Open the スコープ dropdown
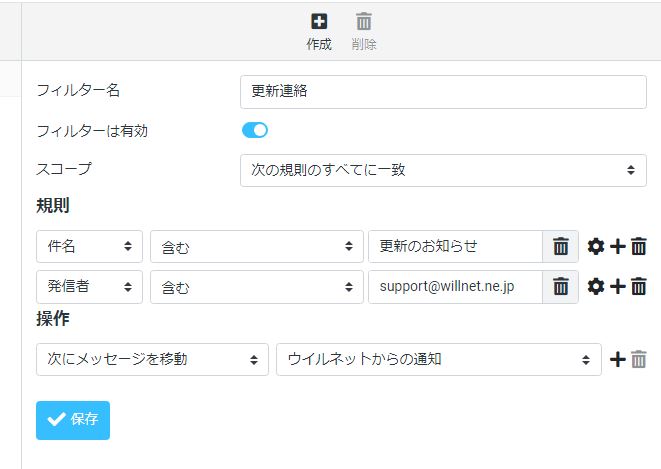 click(x=443, y=170)
